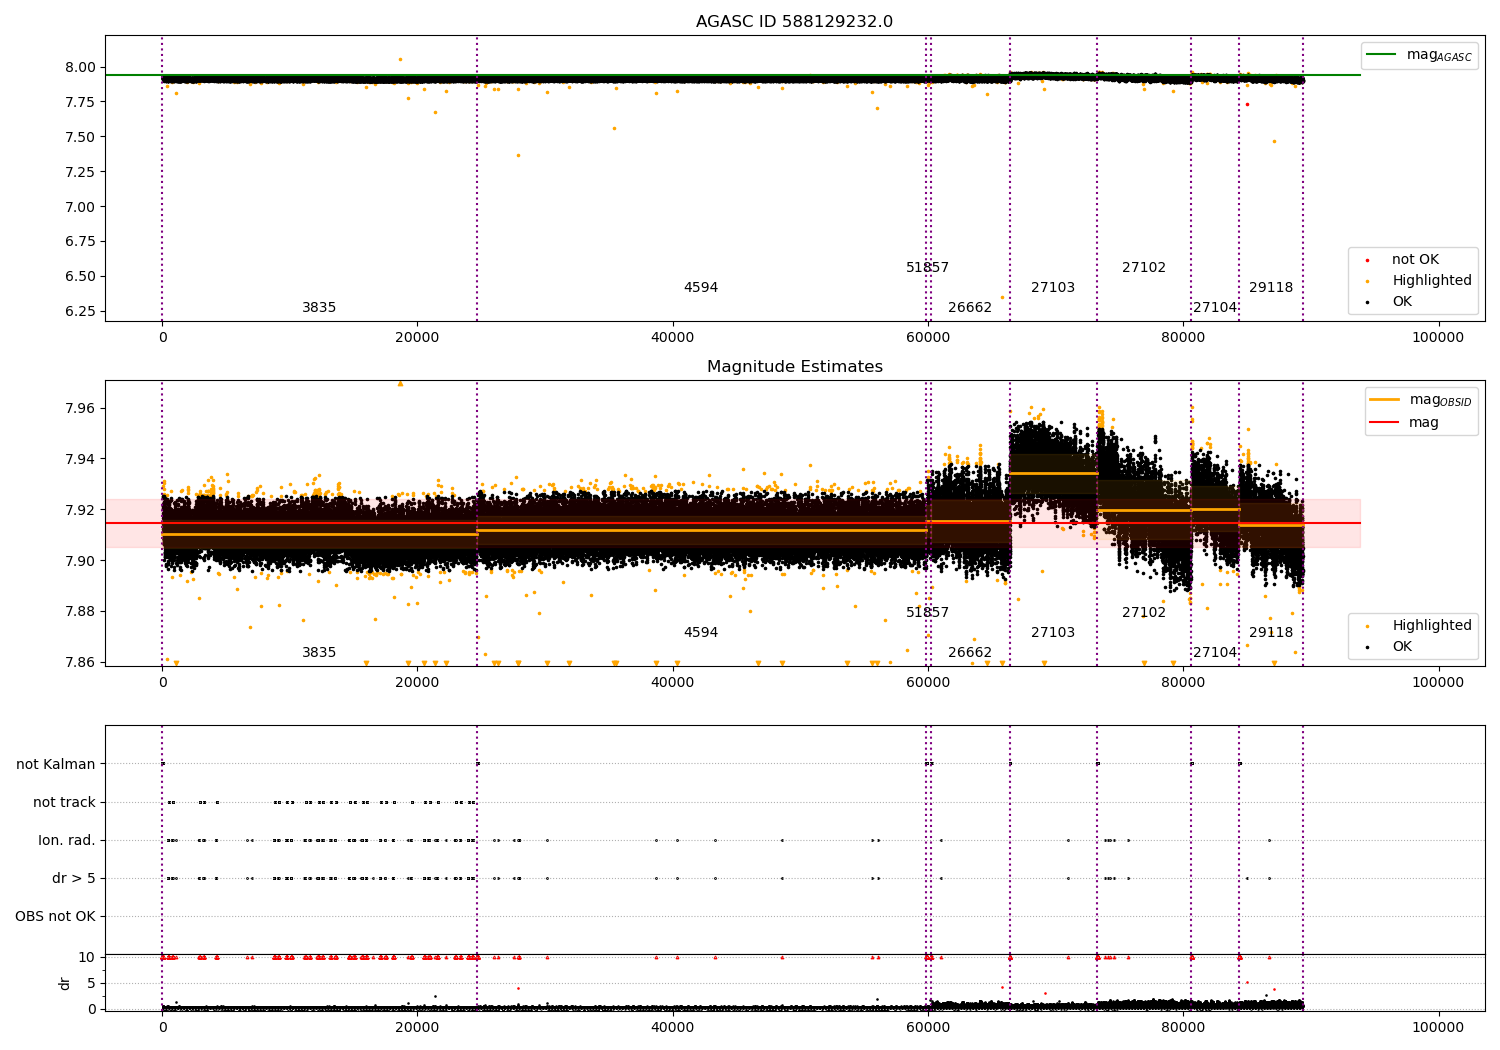Click OBSID label 27102 in the AGASC plot
Viewport: 1500px width, 1050px height.
click(1144, 268)
